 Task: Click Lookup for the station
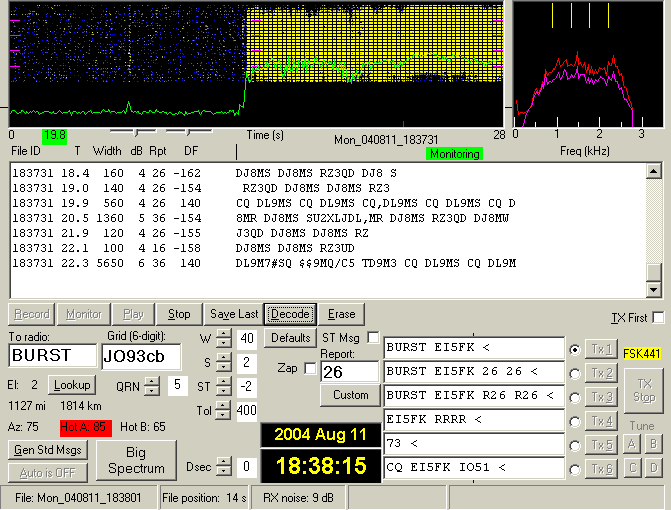[71, 385]
